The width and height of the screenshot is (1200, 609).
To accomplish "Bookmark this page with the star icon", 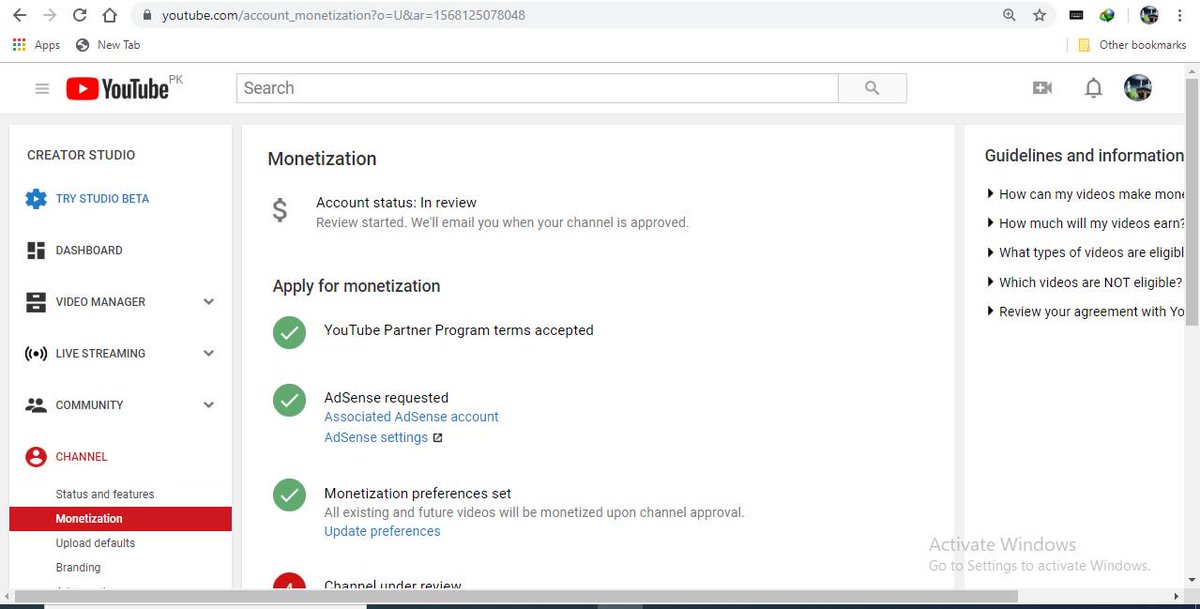I will [x=1039, y=15].
